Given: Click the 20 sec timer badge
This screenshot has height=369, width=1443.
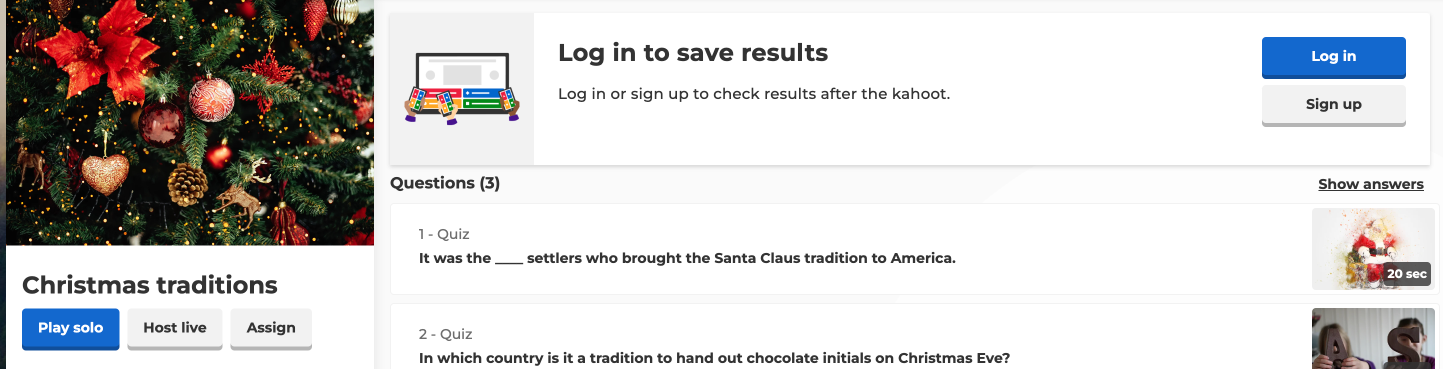Looking at the screenshot, I should click(x=1407, y=273).
